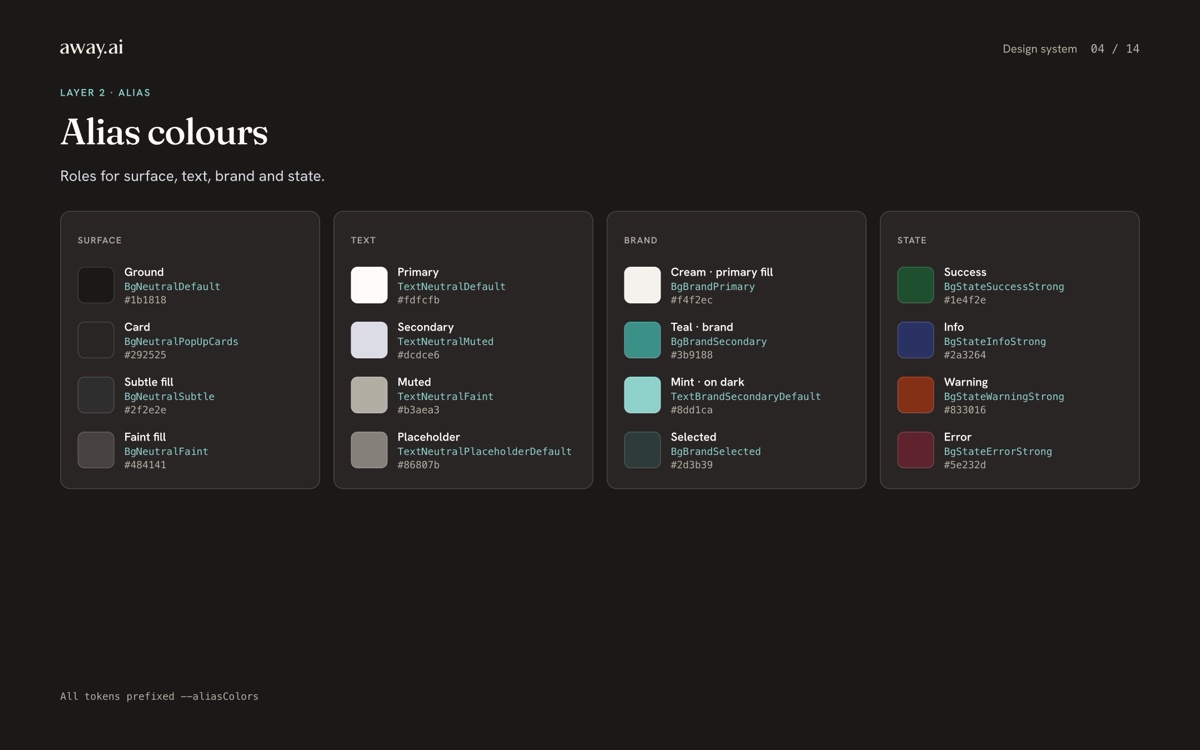Click the hex value #2d3b39
This screenshot has width=1200, height=750.
coord(692,465)
